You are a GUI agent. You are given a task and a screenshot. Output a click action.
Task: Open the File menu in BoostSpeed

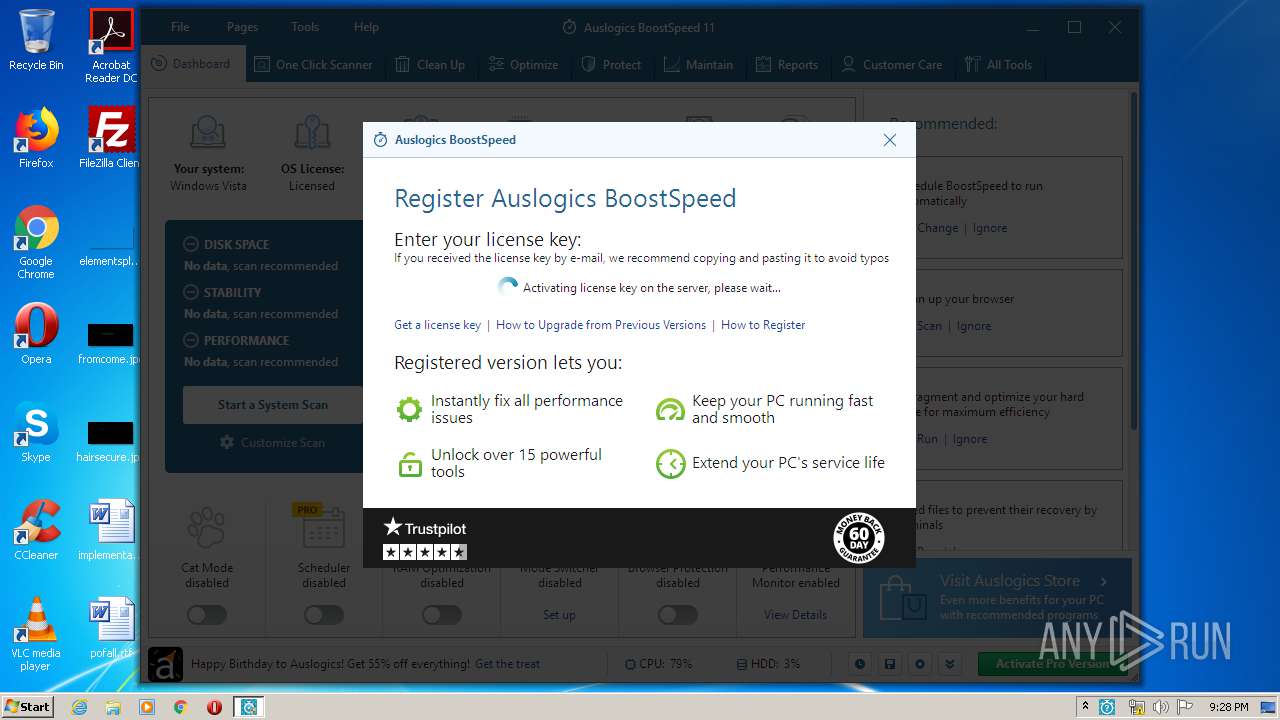(x=180, y=27)
